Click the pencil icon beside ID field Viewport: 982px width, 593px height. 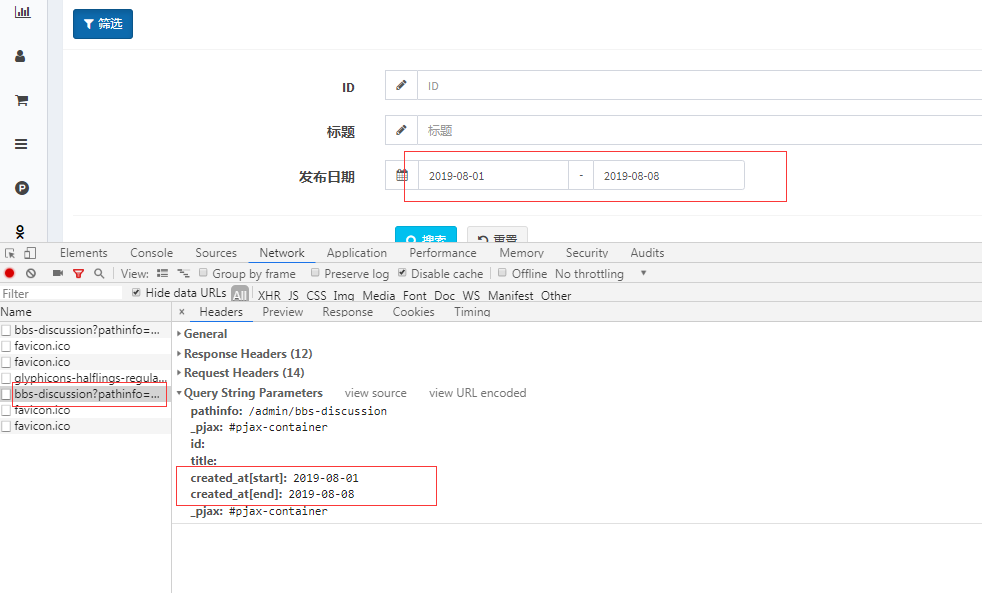click(x=401, y=85)
